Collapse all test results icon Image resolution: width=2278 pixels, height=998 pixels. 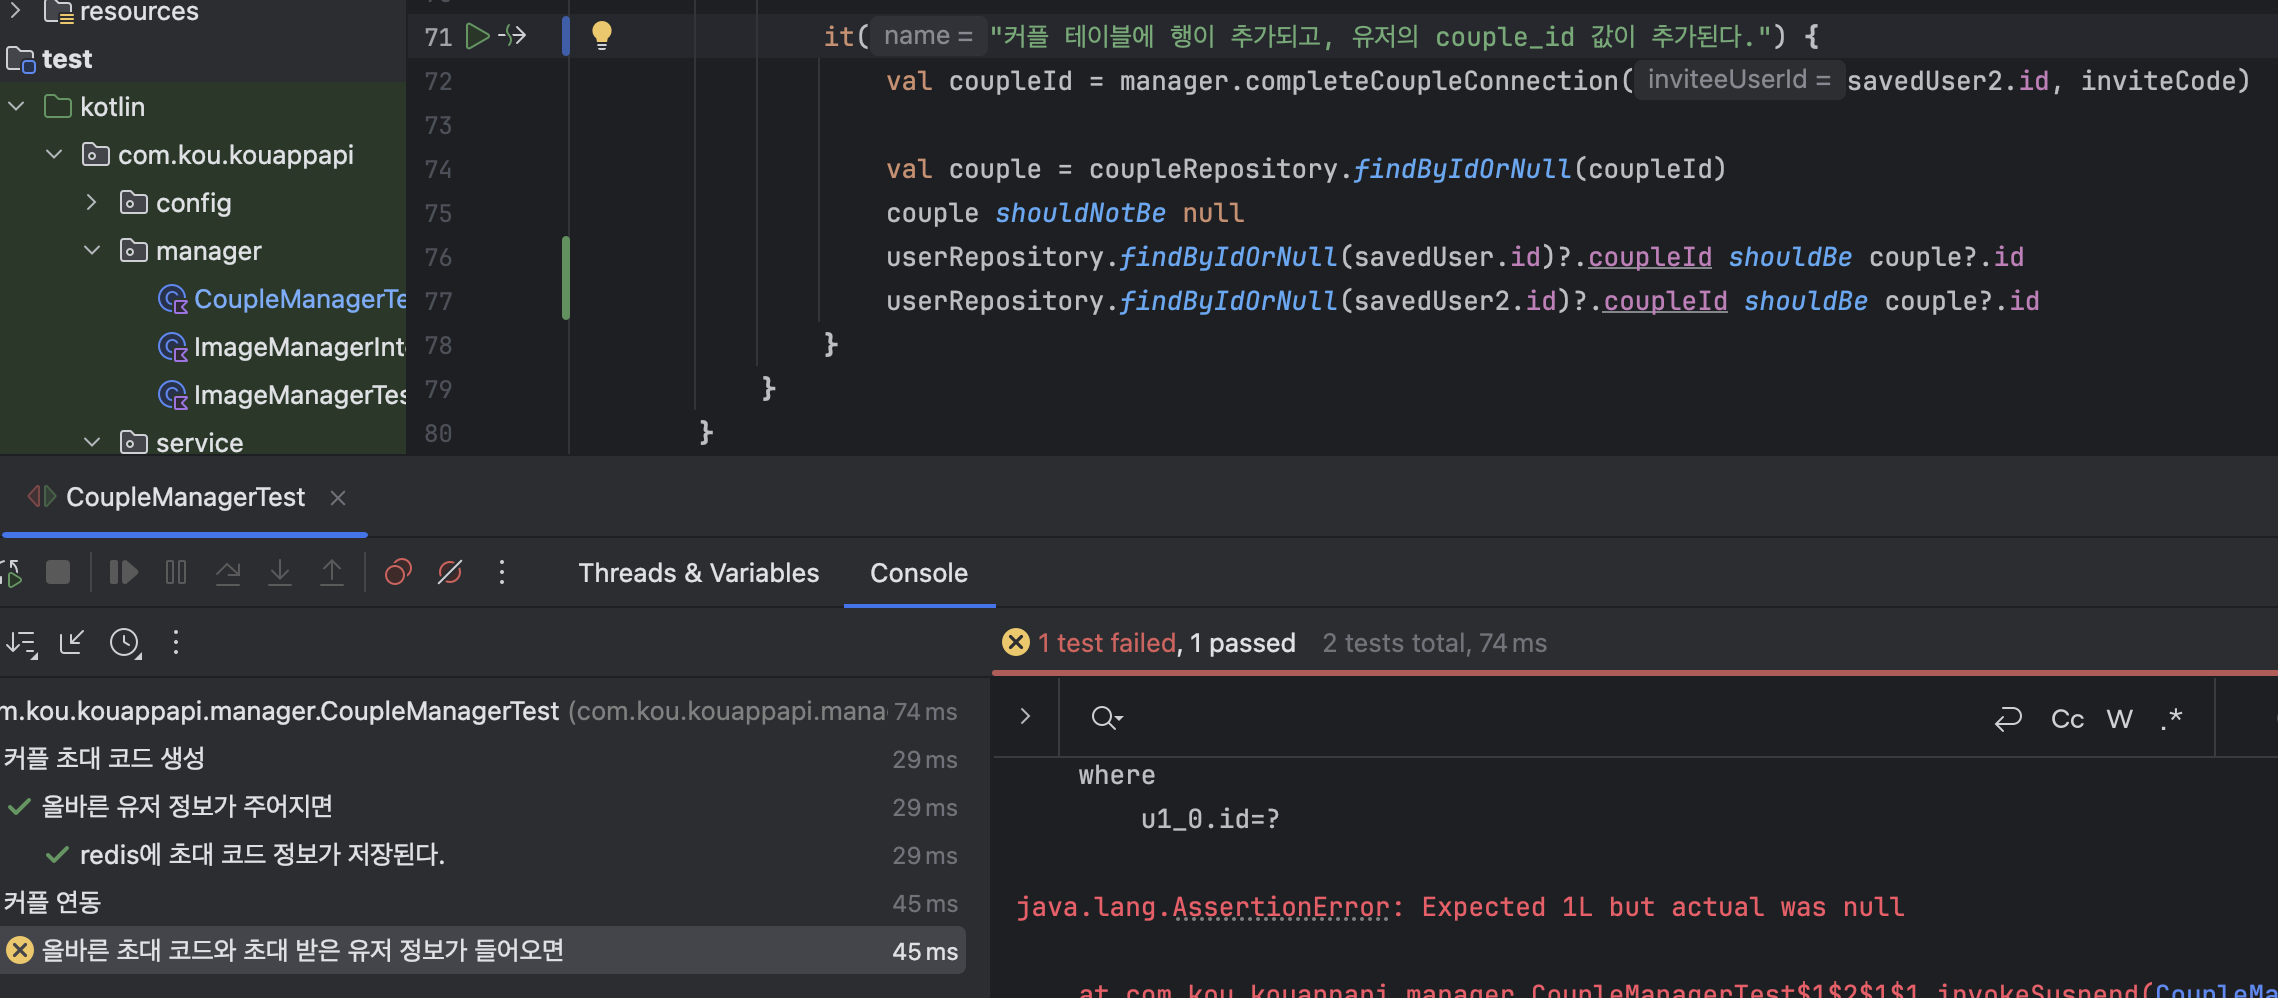(x=72, y=642)
